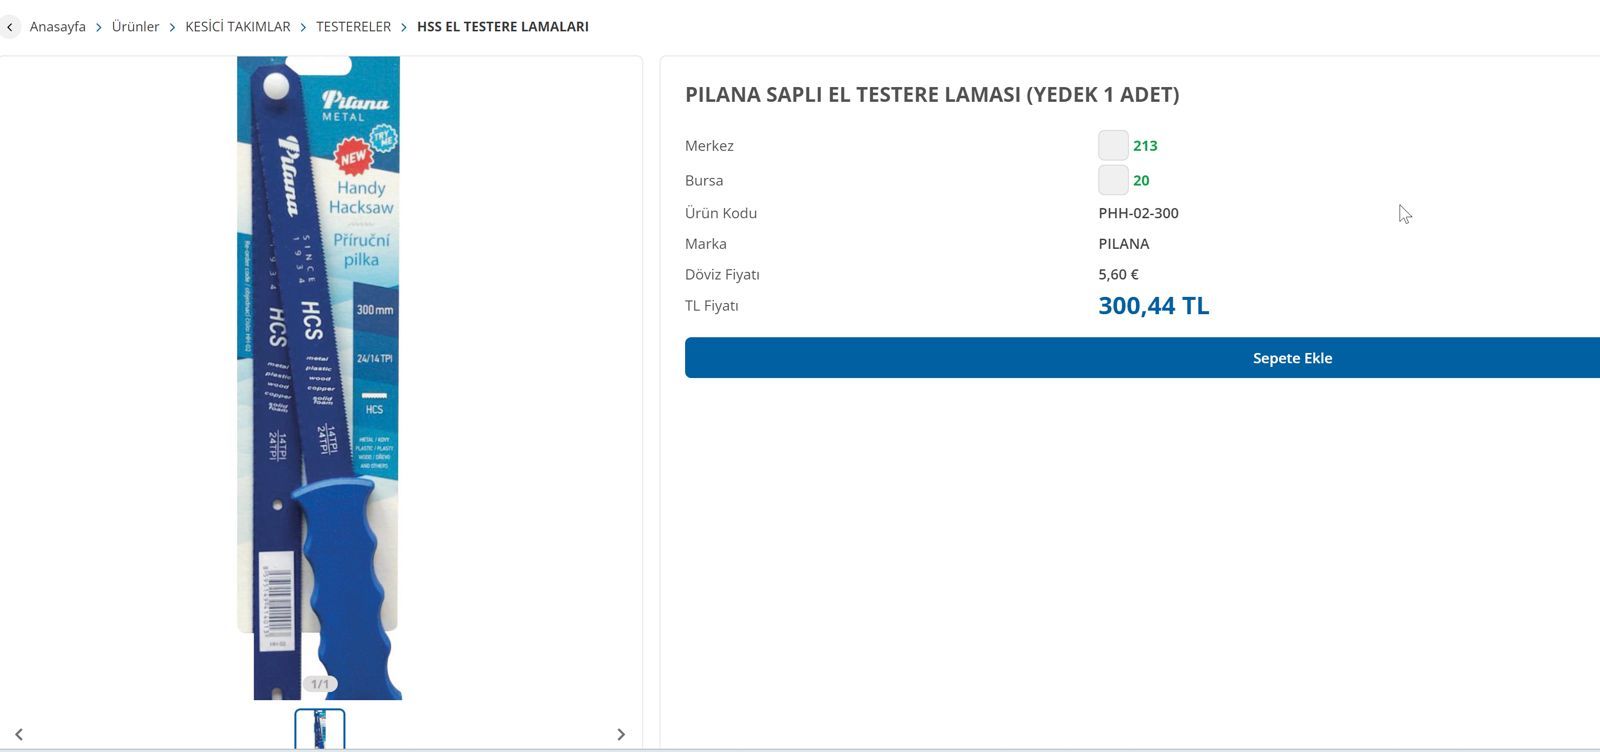Click the brand value PILANA
This screenshot has width=1600, height=752.
[x=1124, y=244]
